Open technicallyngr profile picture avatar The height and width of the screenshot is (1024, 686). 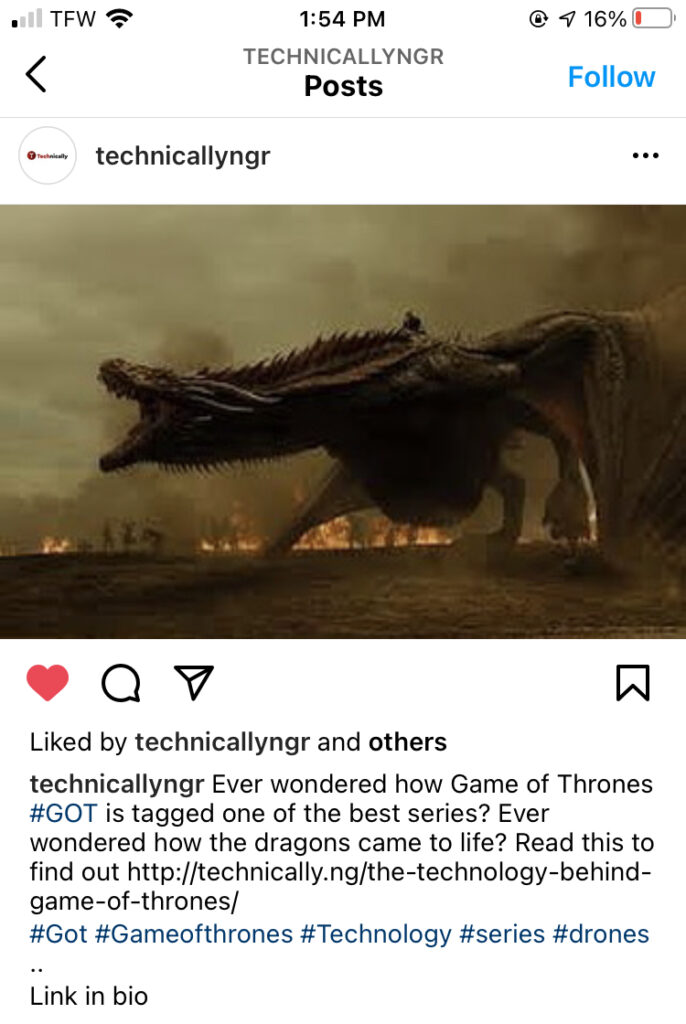(x=48, y=155)
